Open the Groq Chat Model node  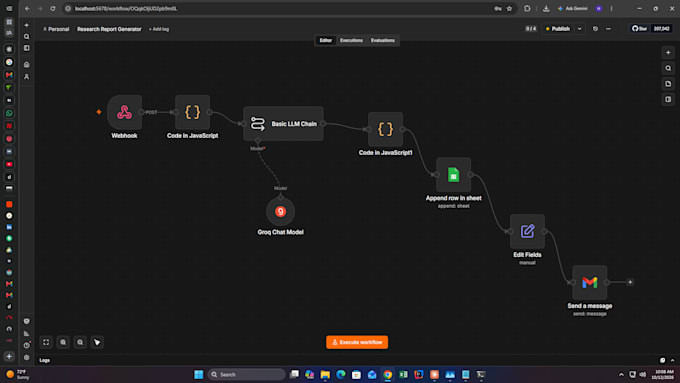coord(281,212)
